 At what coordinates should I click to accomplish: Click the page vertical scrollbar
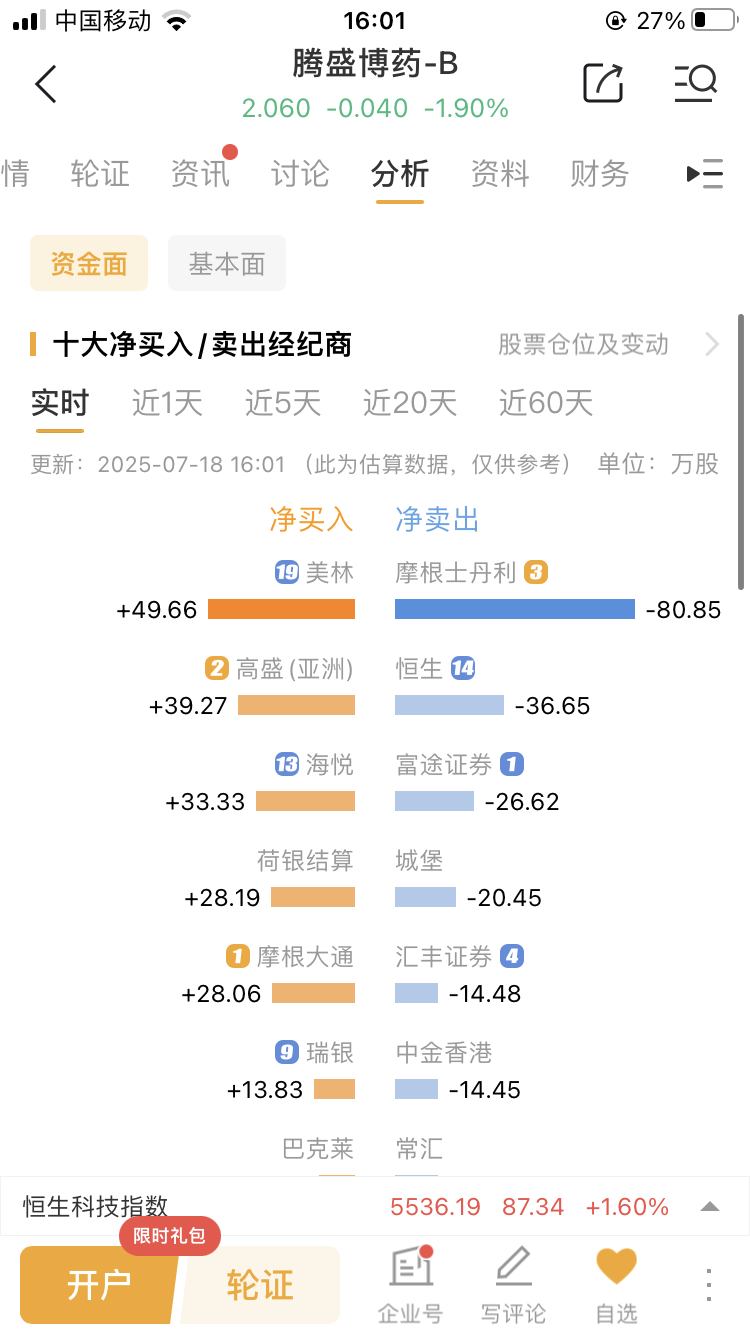click(x=741, y=452)
